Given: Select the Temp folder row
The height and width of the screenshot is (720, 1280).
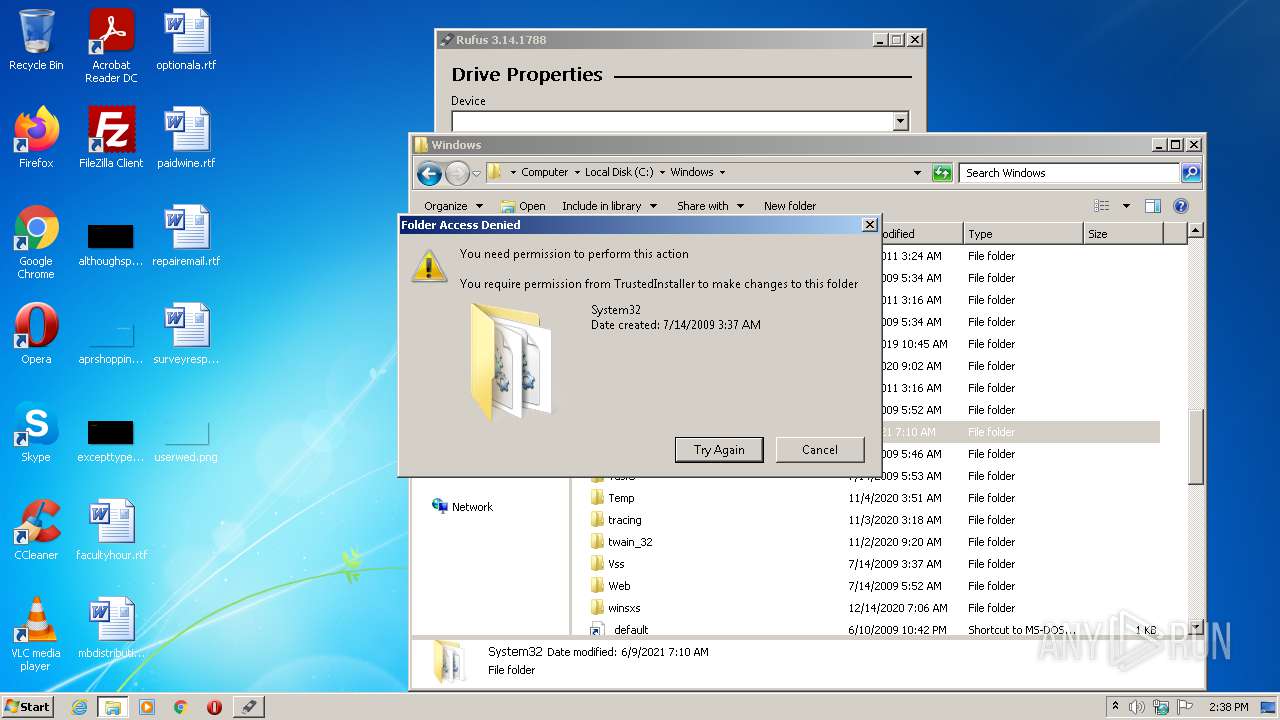Looking at the screenshot, I should coord(875,498).
